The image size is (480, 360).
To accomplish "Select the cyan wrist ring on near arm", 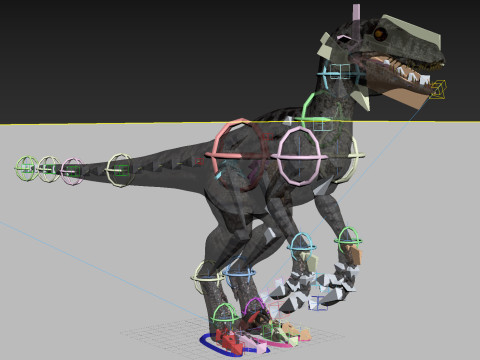I will point(302,247).
